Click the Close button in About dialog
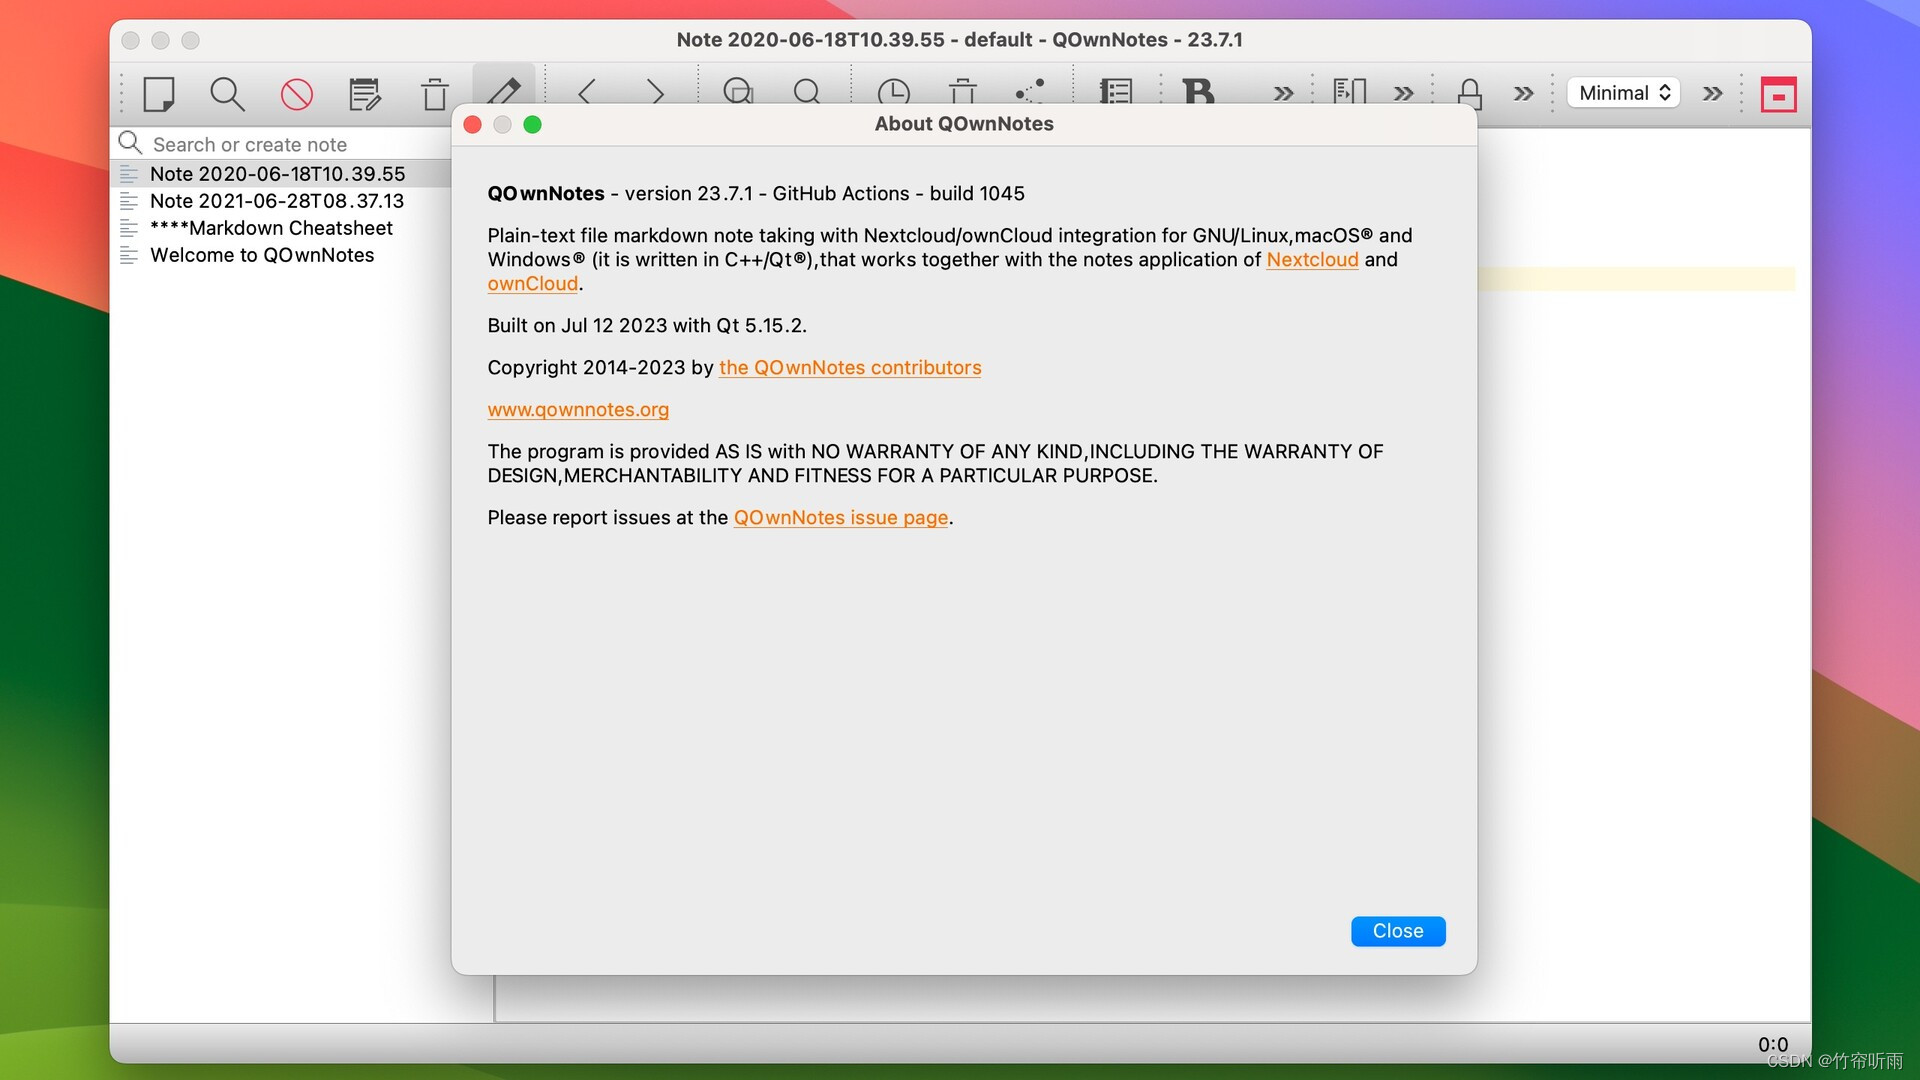Viewport: 1920px width, 1080px height. pyautogui.click(x=1398, y=931)
